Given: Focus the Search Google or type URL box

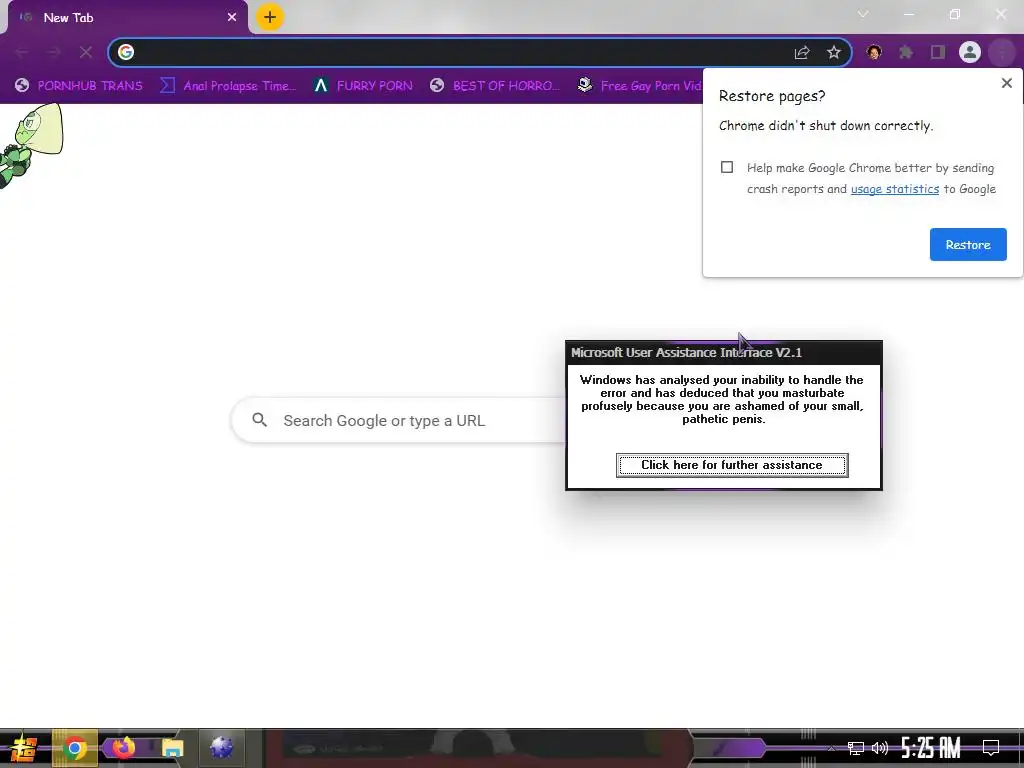Looking at the screenshot, I should 398,421.
